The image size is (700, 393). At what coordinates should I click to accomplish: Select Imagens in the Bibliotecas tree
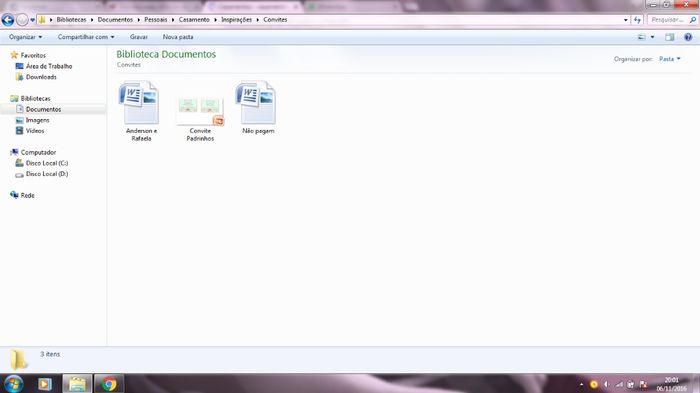pos(37,120)
